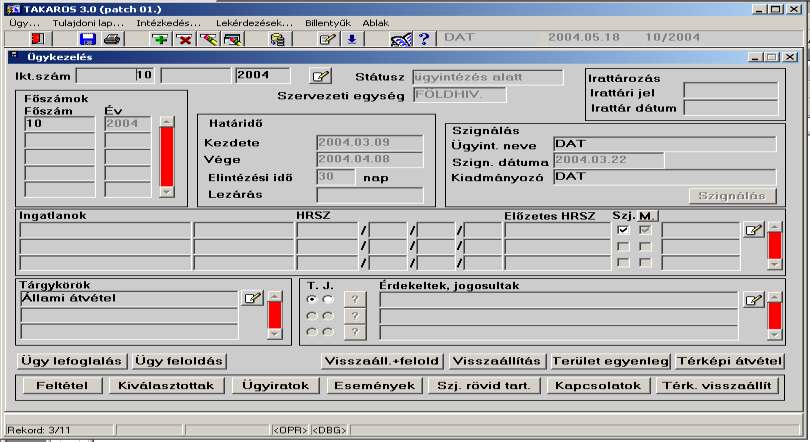The image size is (810, 442).
Task: Open the Tulajdoni lap... menu
Action: pyautogui.click(x=88, y=23)
